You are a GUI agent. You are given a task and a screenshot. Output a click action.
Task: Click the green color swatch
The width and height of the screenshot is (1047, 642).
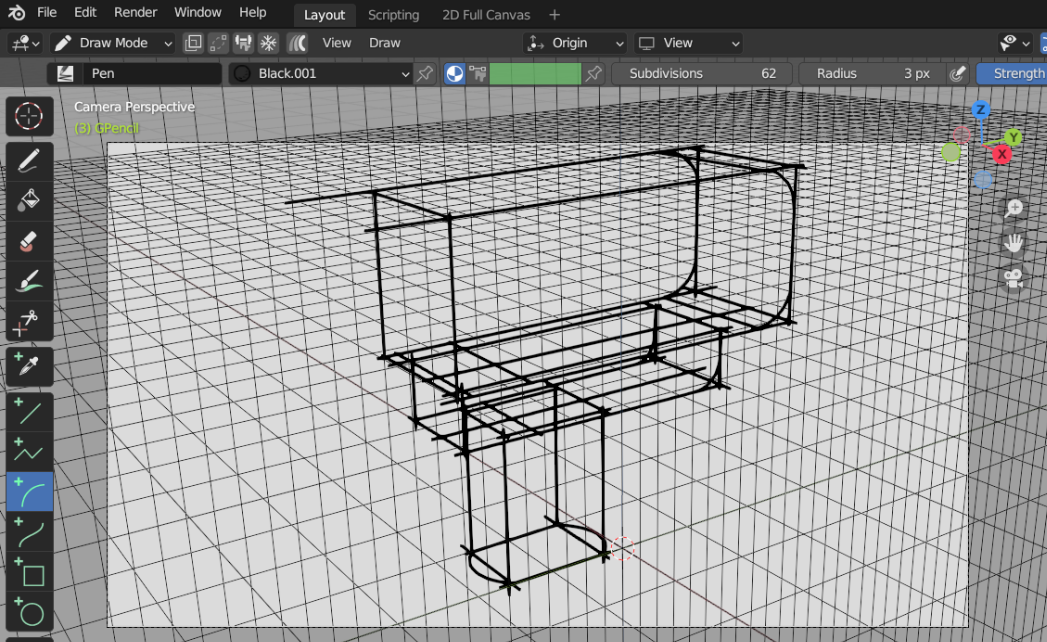535,73
